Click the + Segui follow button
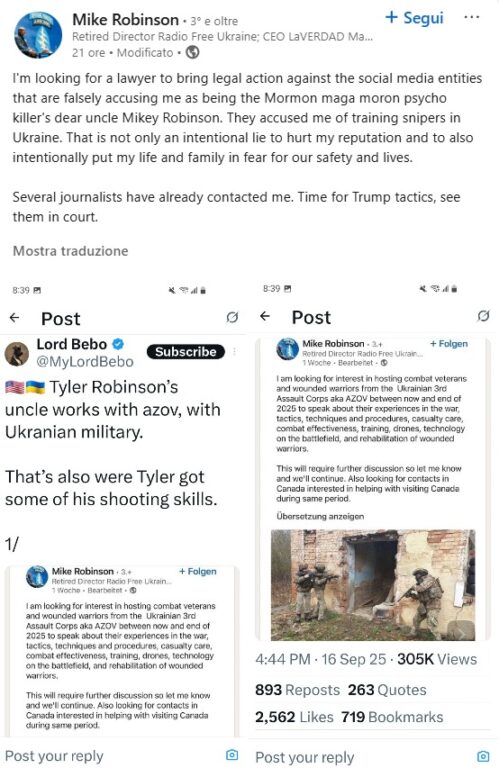 415,18
